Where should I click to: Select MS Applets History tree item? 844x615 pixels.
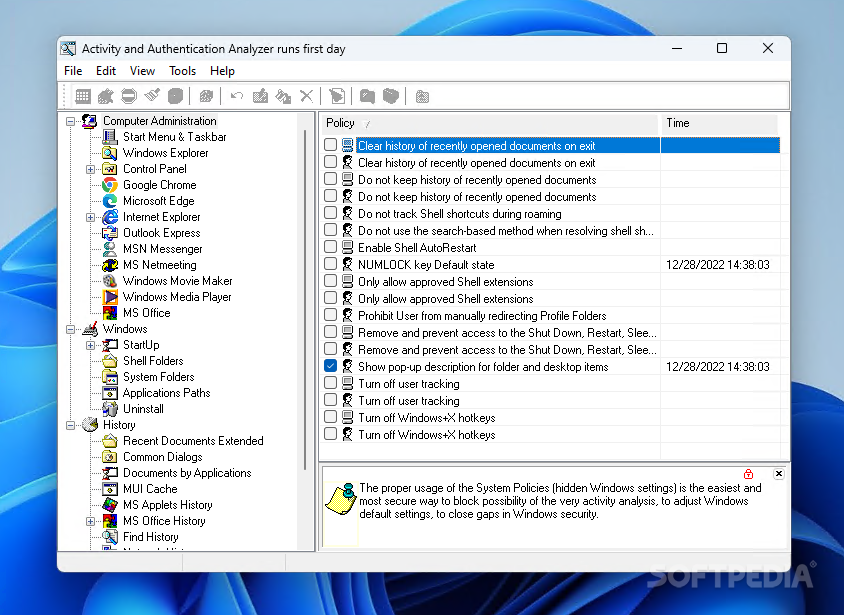(x=167, y=505)
